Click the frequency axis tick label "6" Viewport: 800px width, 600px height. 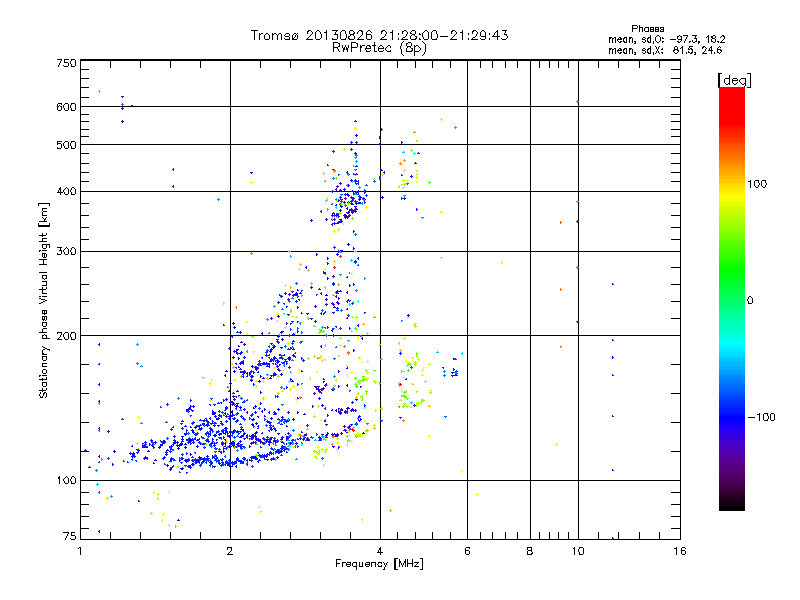pyautogui.click(x=467, y=551)
